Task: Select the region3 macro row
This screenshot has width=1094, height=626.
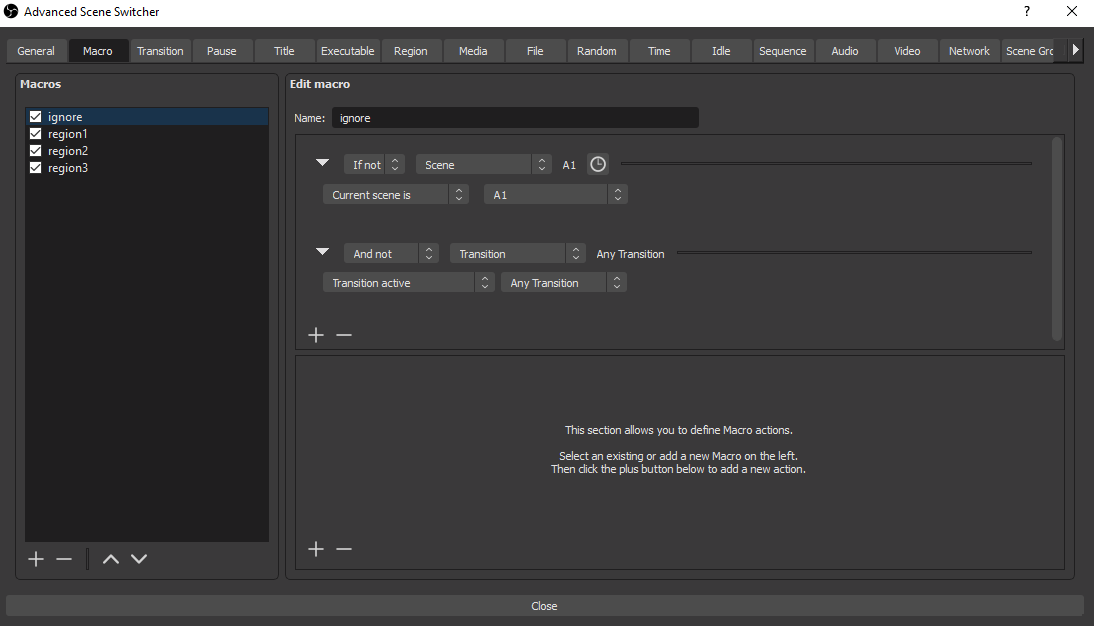Action: point(147,167)
